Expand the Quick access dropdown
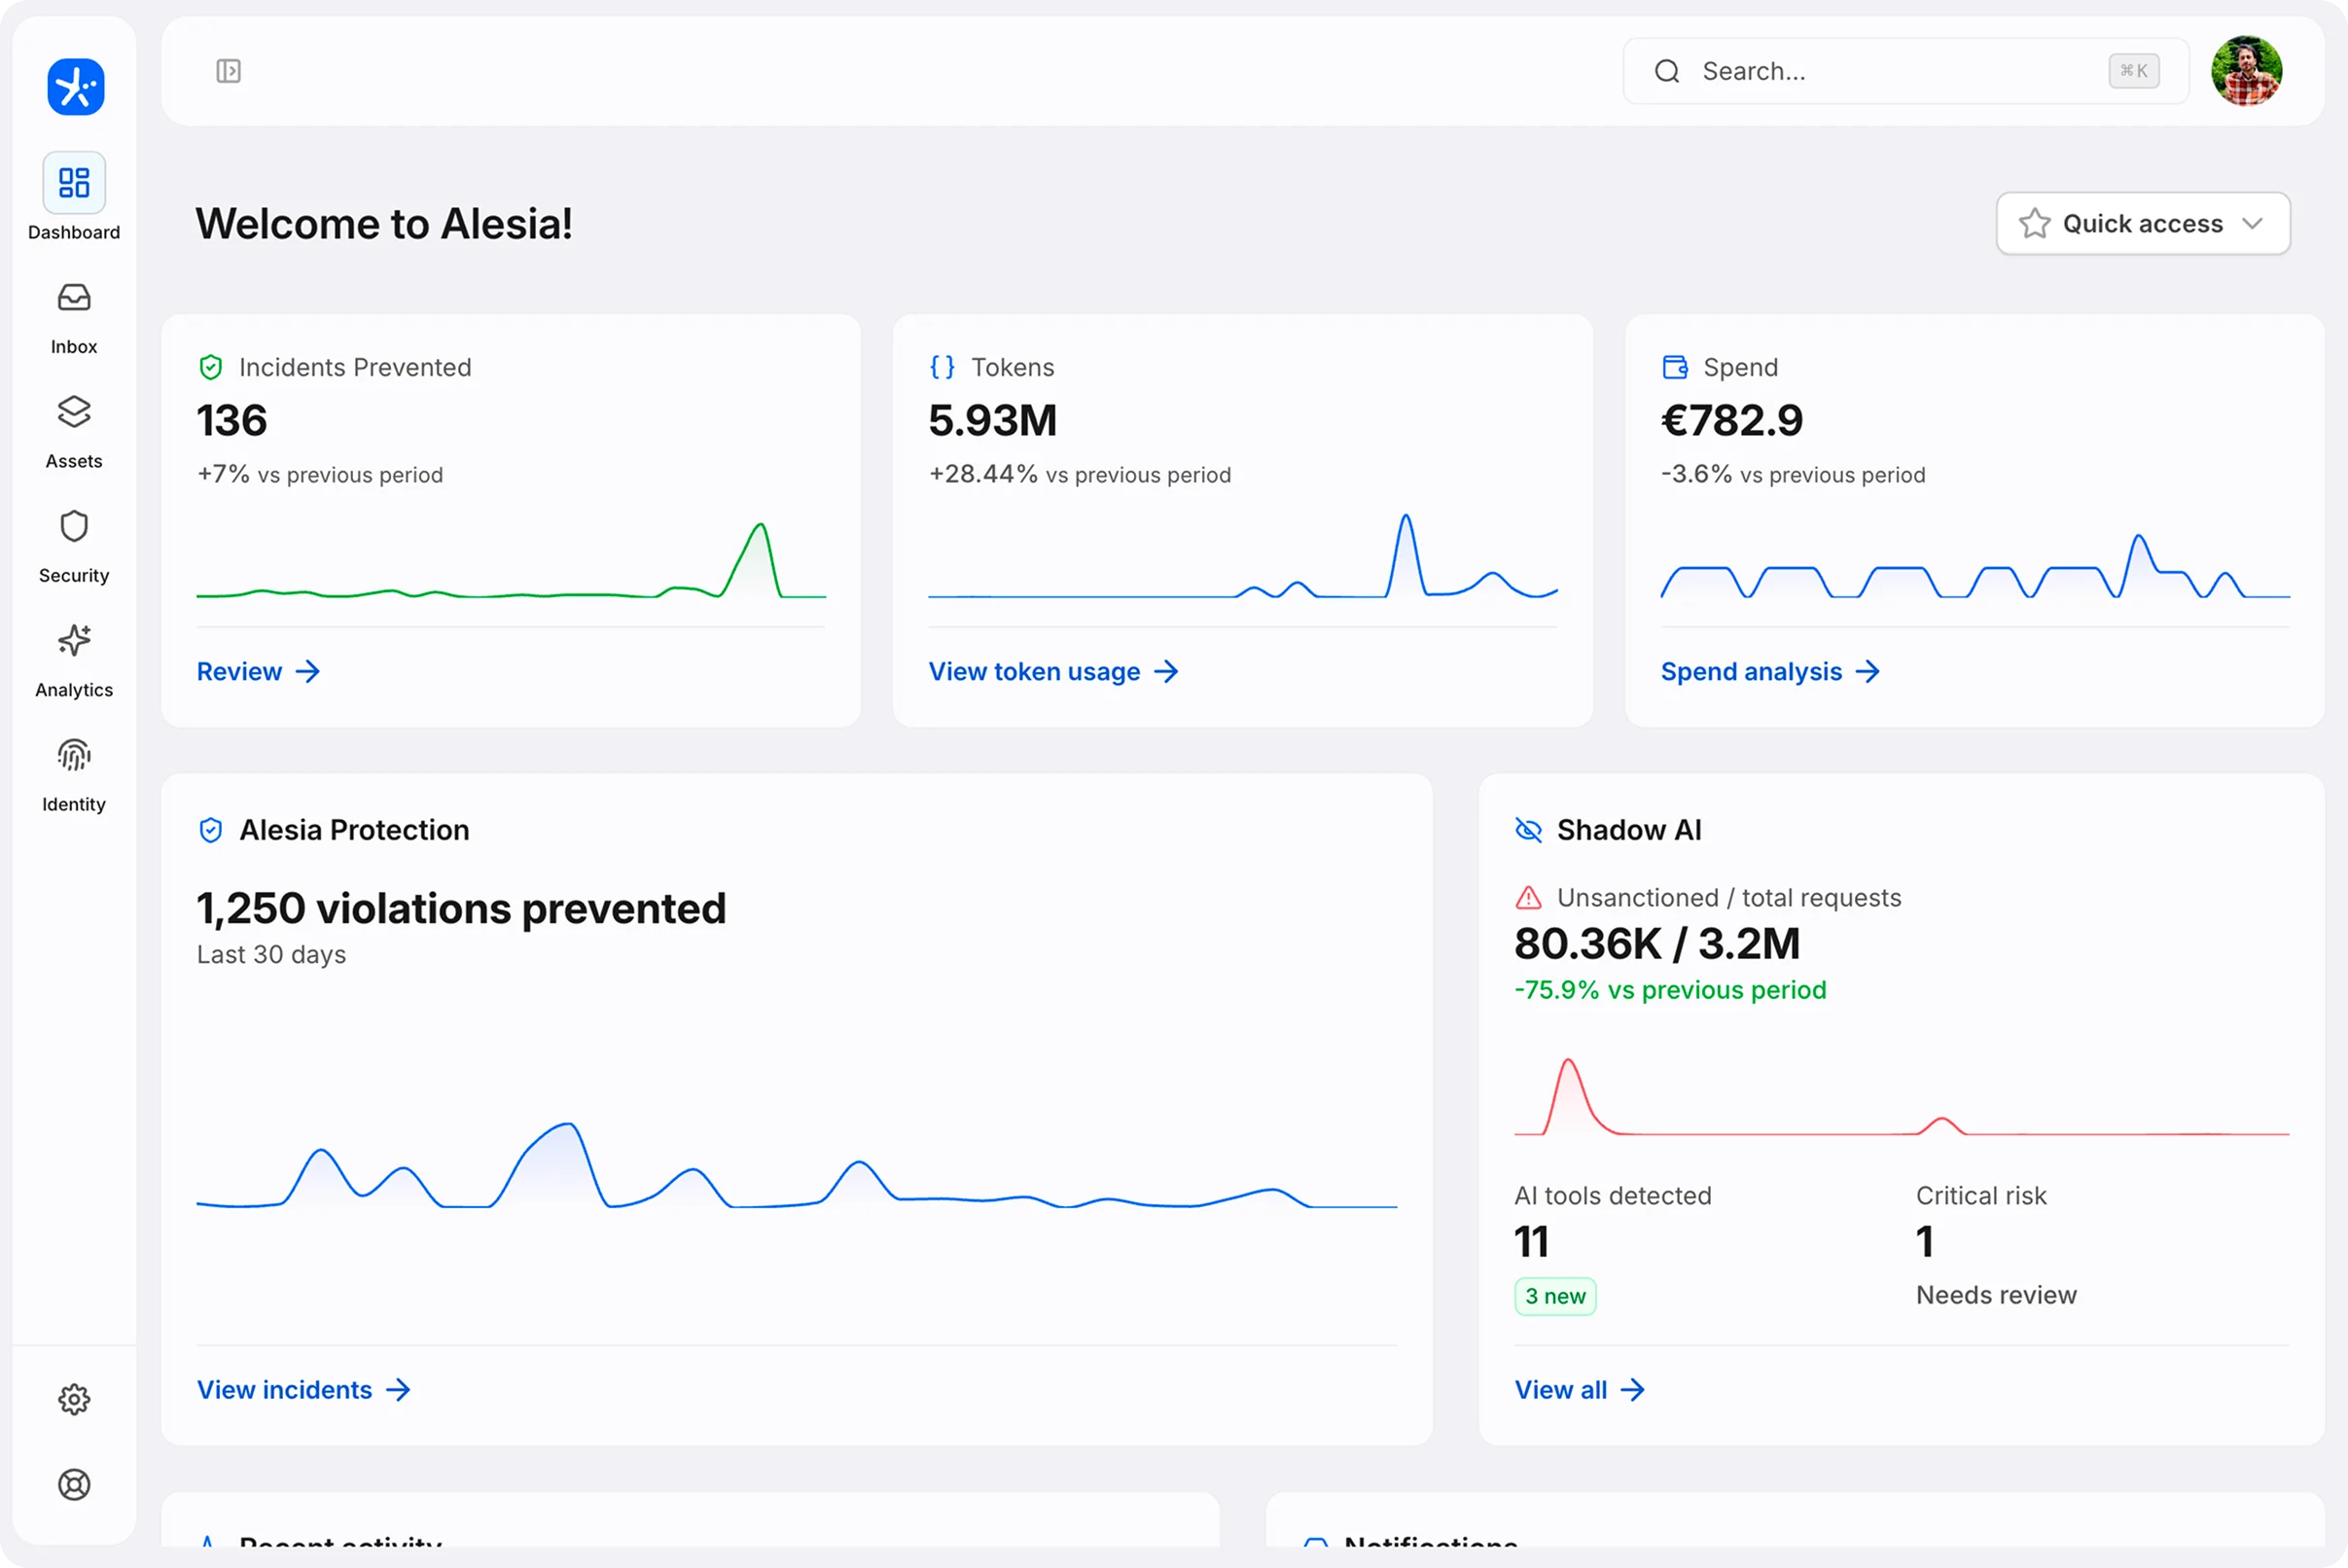The width and height of the screenshot is (2348, 1568). pos(2143,223)
